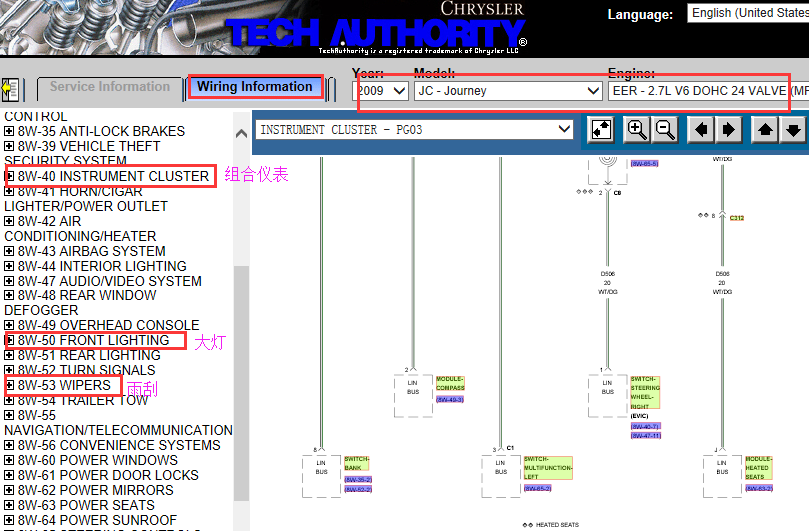Open the Engine dropdown EER - 2.7L V6

(x=708, y=91)
